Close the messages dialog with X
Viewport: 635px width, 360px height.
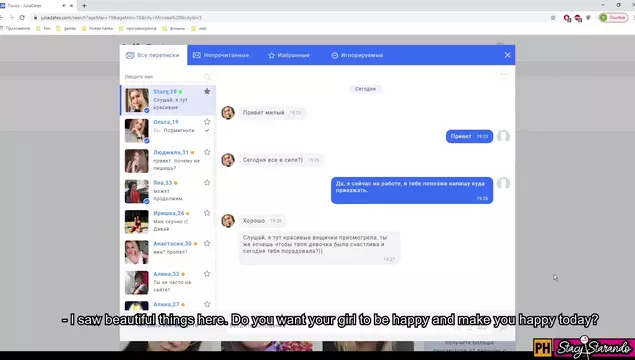coord(507,55)
